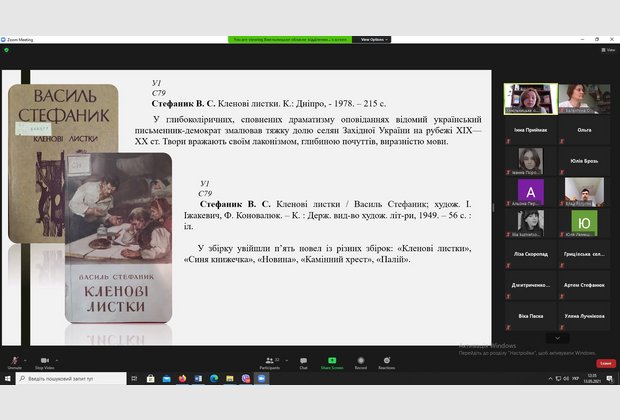The width and height of the screenshot is (620, 420).
Task: Select the green Ю avatar participant tile
Action: (586, 221)
